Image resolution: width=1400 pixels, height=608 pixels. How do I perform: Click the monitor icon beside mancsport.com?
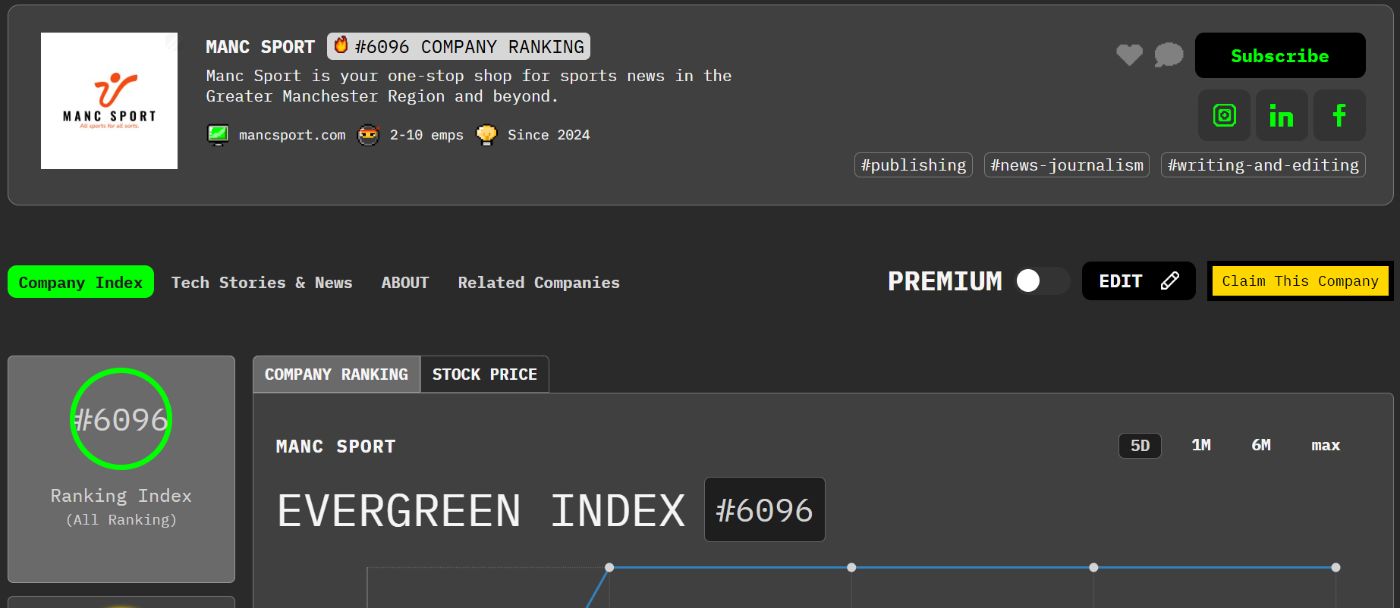(x=218, y=135)
